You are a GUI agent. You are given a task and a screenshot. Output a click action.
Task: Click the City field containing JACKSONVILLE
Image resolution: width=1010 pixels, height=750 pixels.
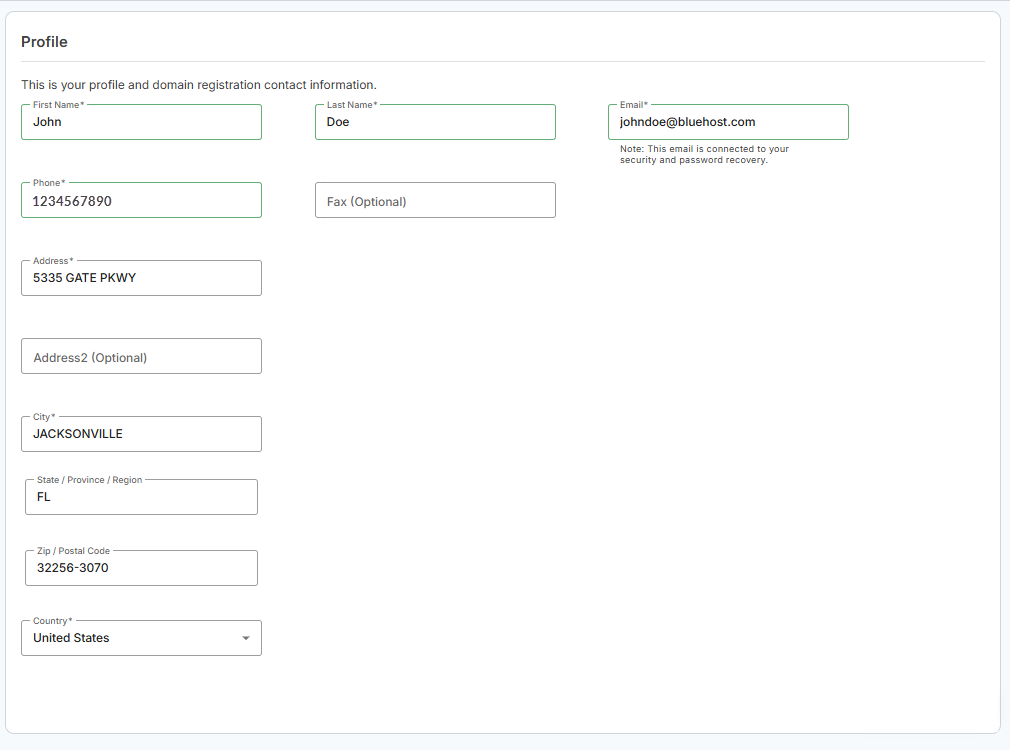141,434
